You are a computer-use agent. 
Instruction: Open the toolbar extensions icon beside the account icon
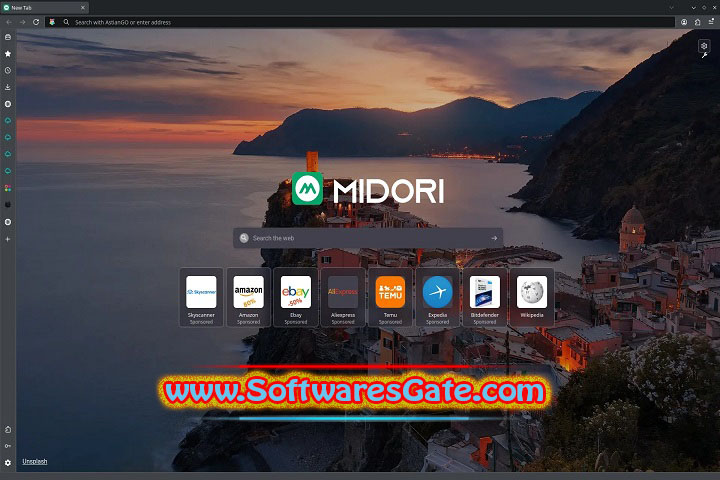698,22
